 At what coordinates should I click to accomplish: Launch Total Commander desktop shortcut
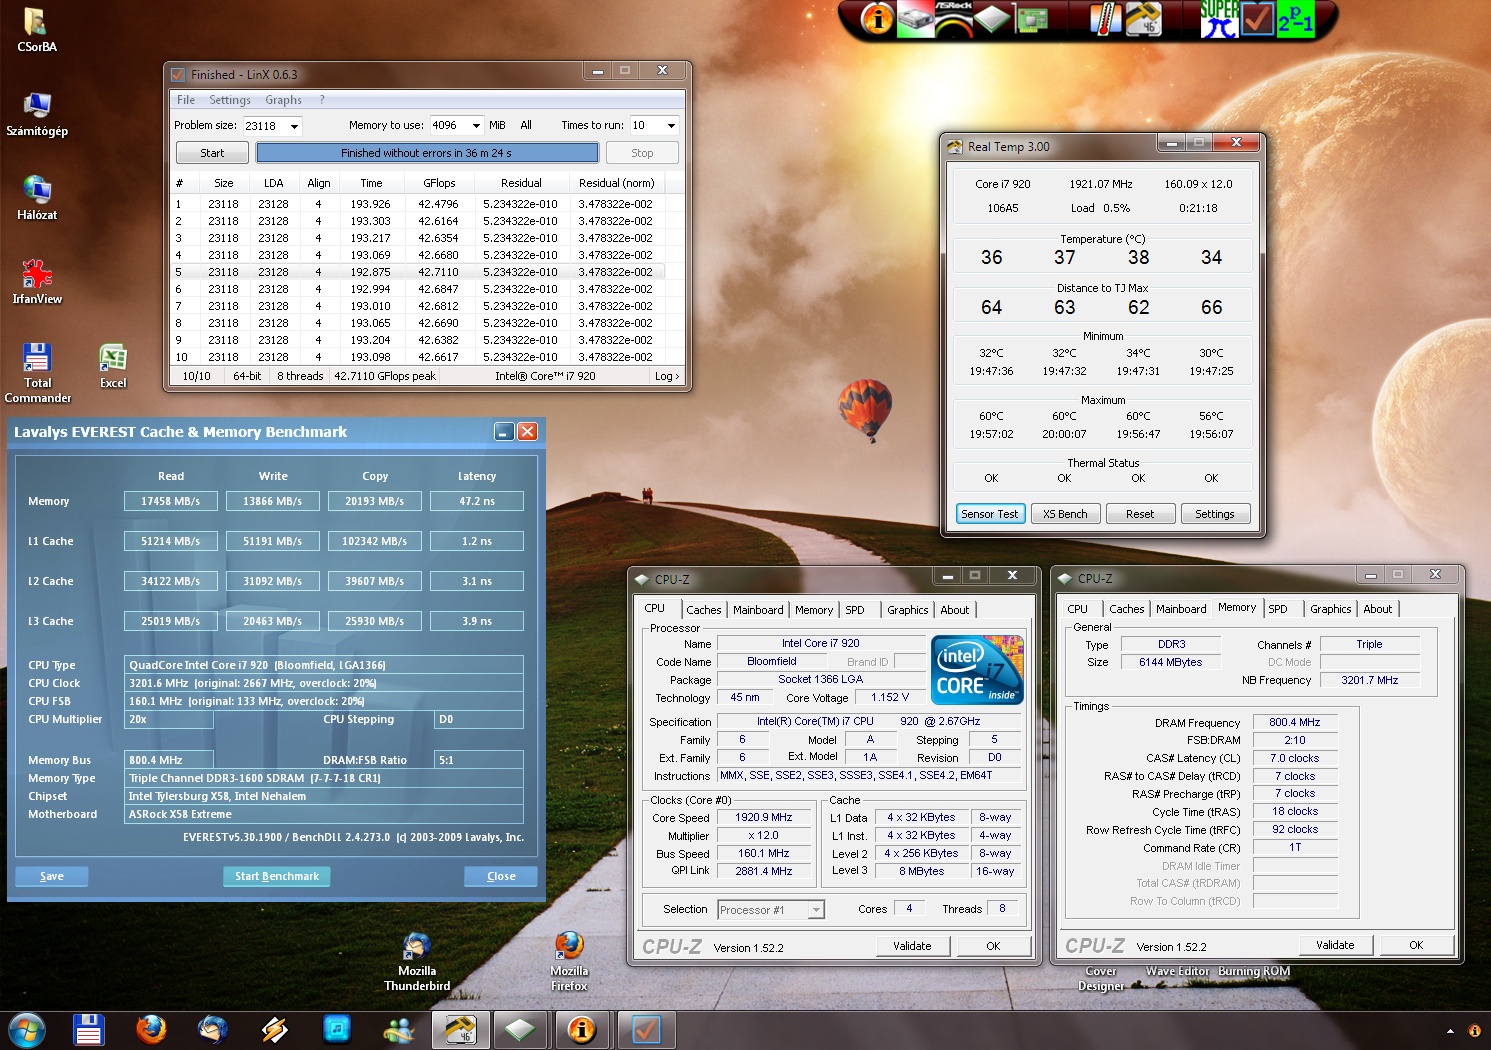point(37,373)
